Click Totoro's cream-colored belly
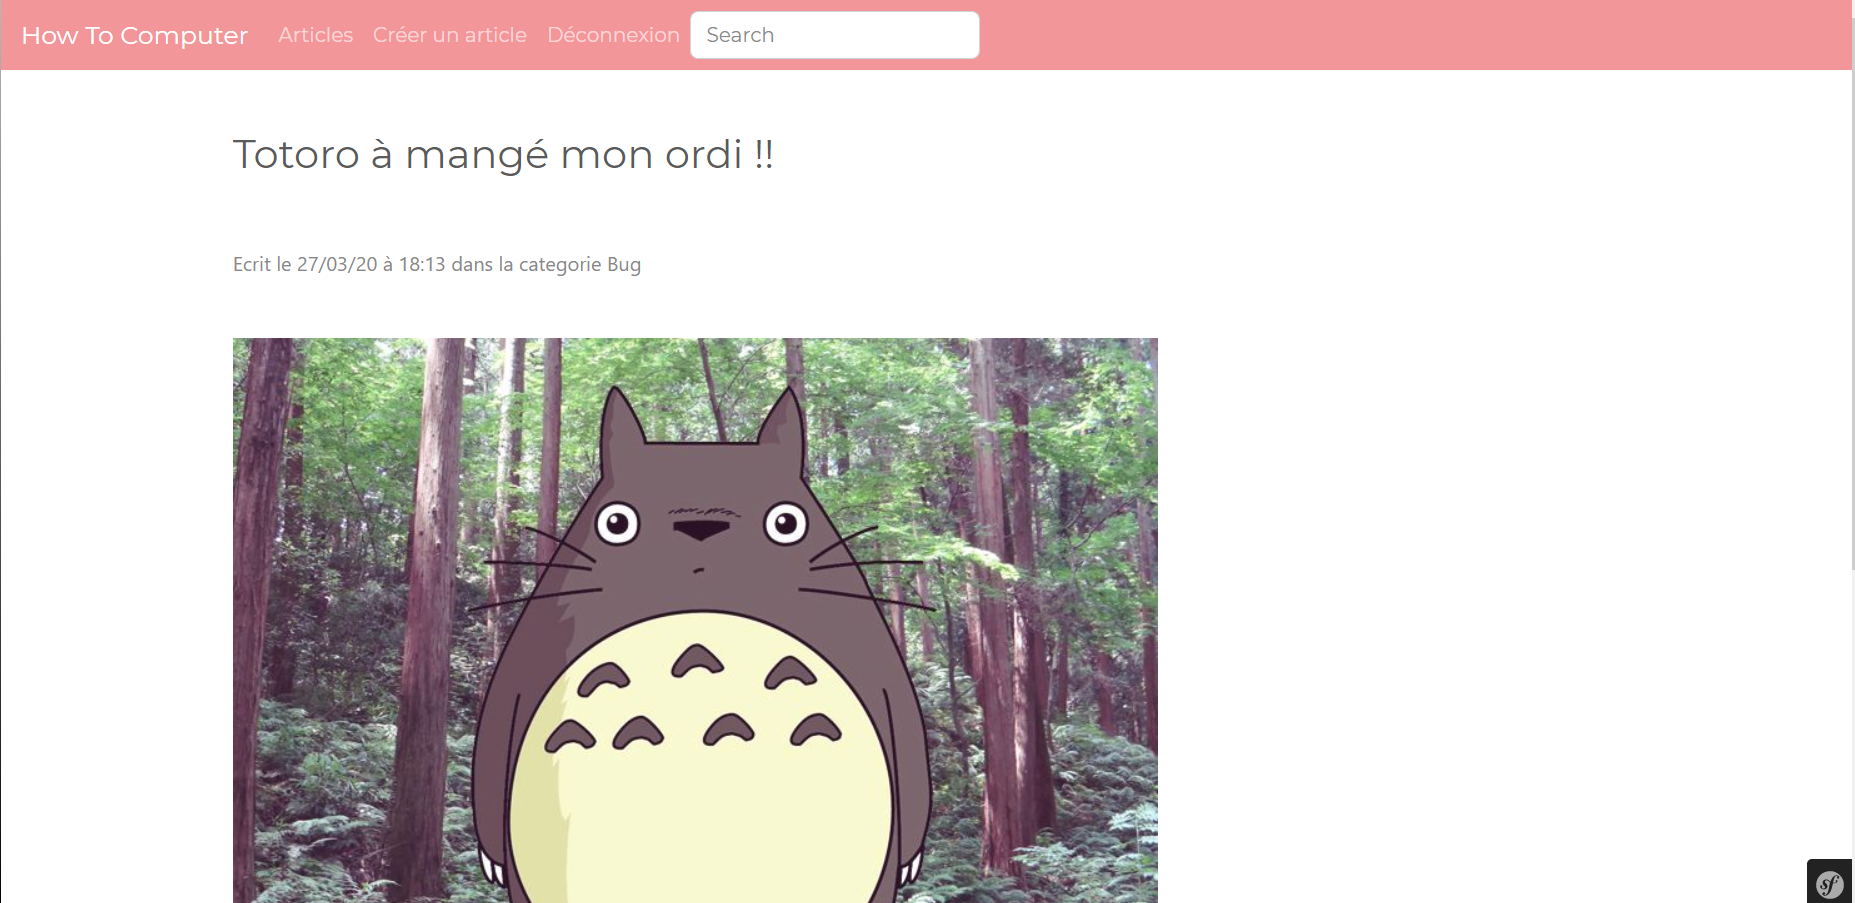The width and height of the screenshot is (1855, 903). (700, 790)
